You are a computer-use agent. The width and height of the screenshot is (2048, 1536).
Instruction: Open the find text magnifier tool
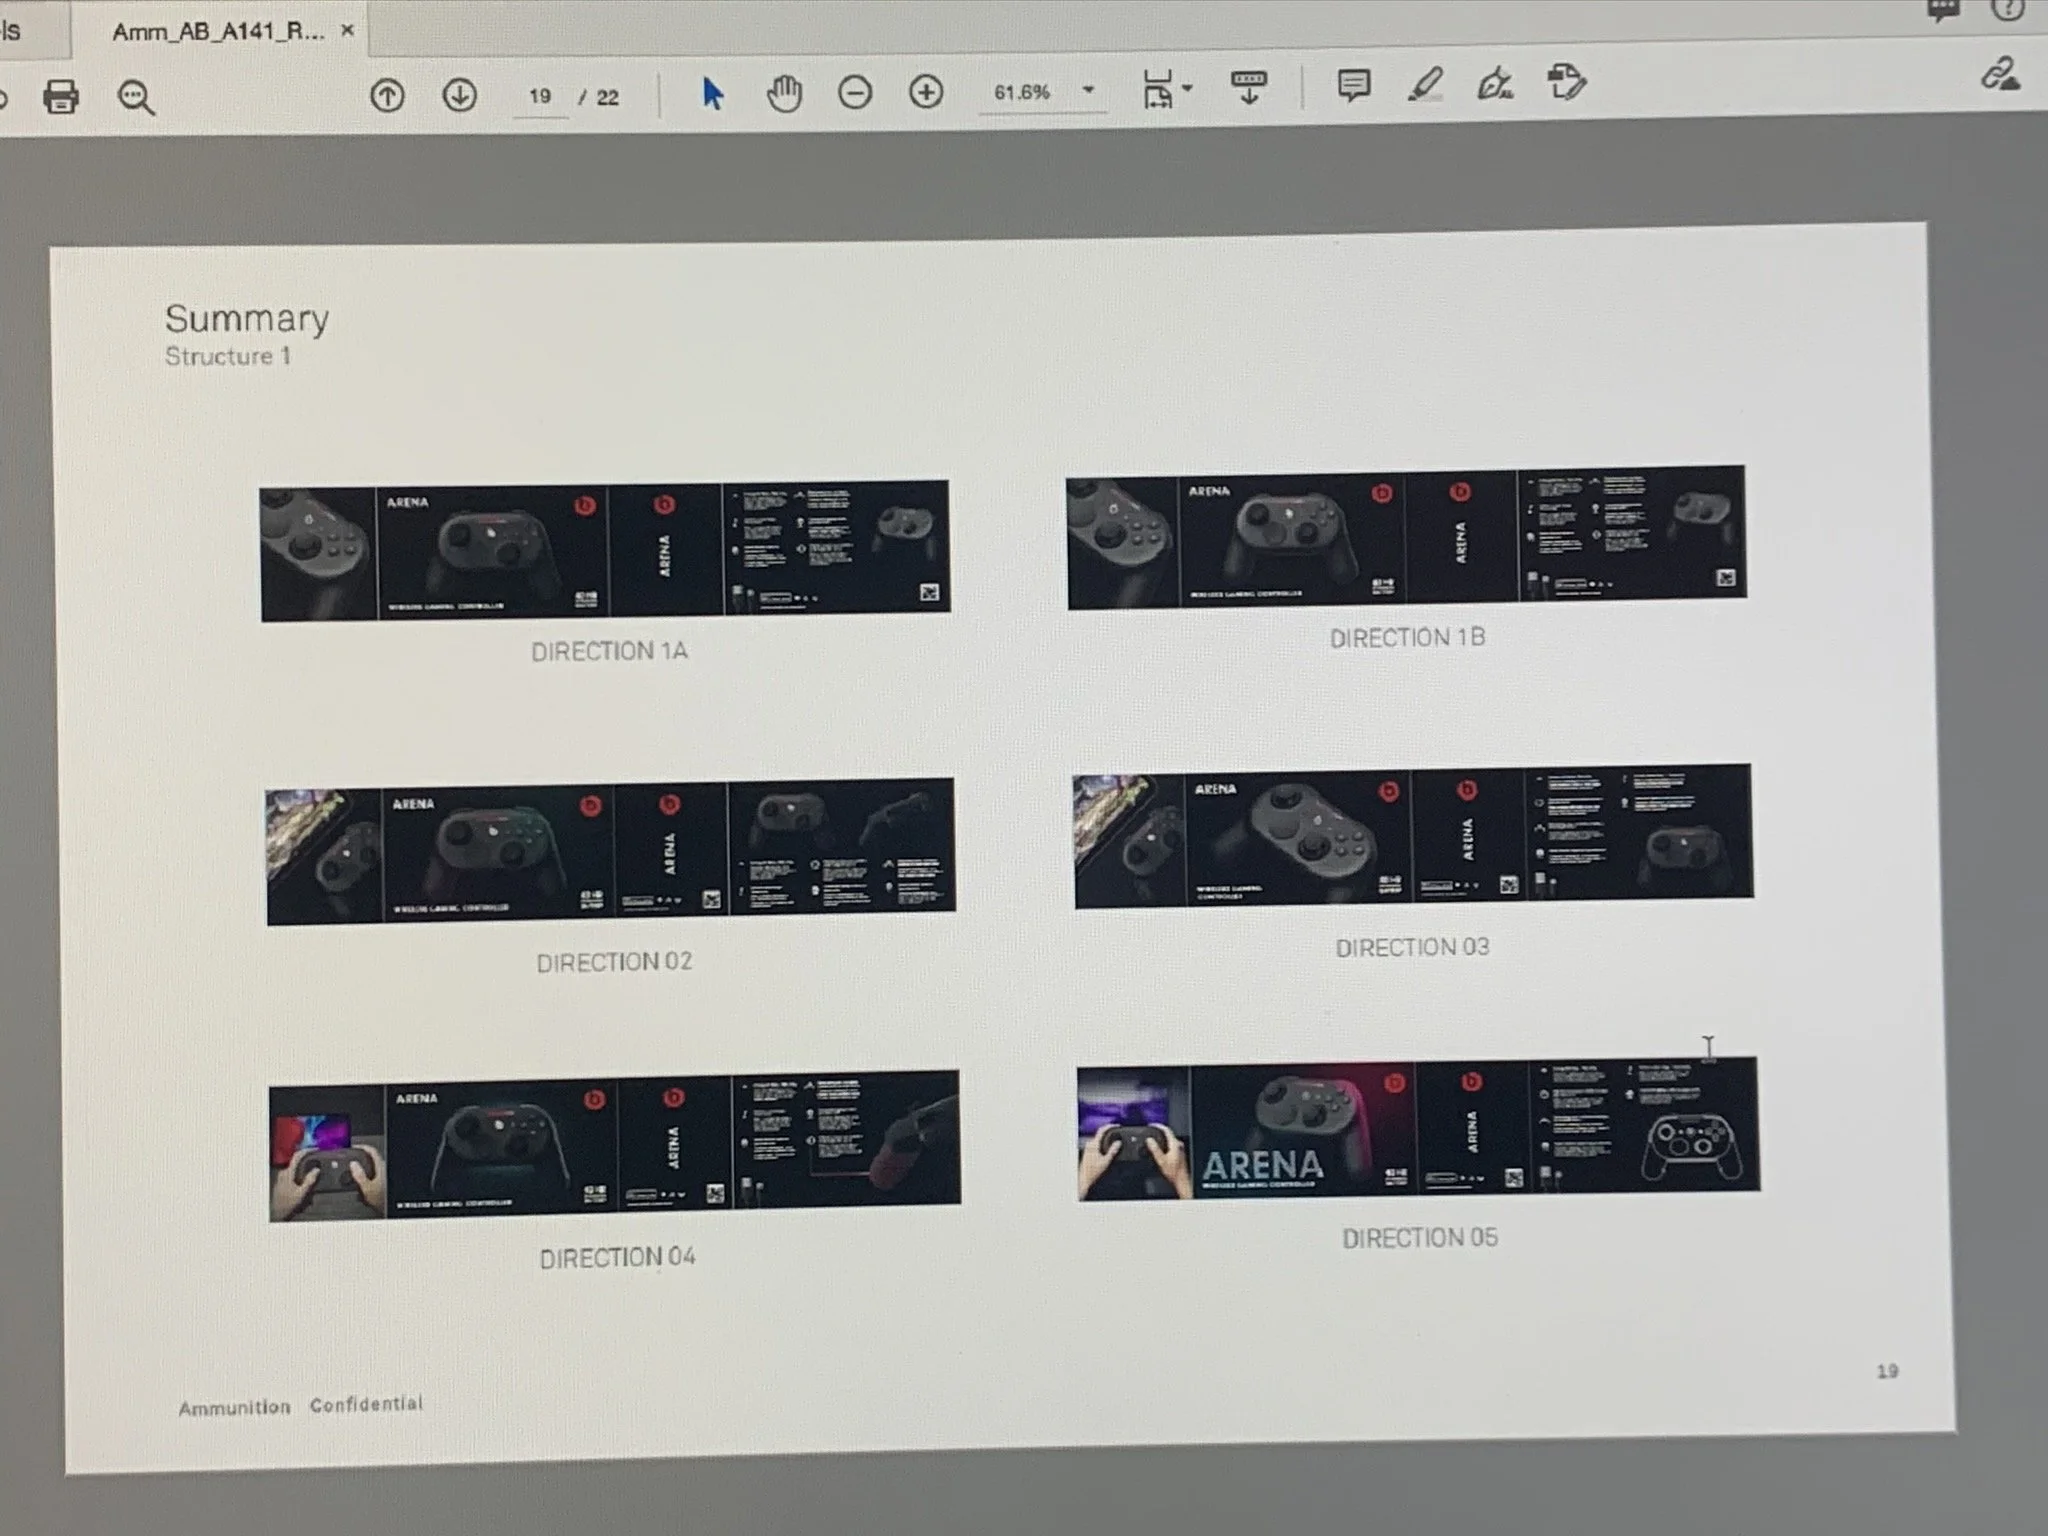point(136,97)
